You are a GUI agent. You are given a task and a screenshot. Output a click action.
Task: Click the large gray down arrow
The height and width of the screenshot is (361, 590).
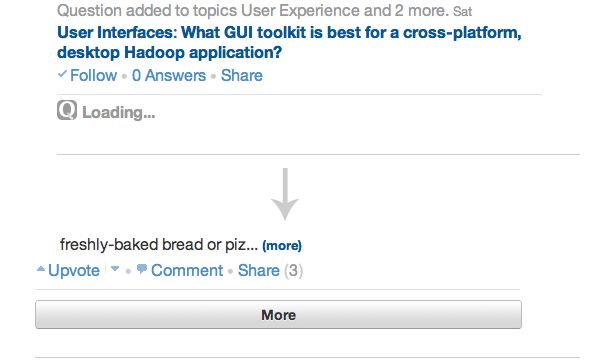[285, 194]
